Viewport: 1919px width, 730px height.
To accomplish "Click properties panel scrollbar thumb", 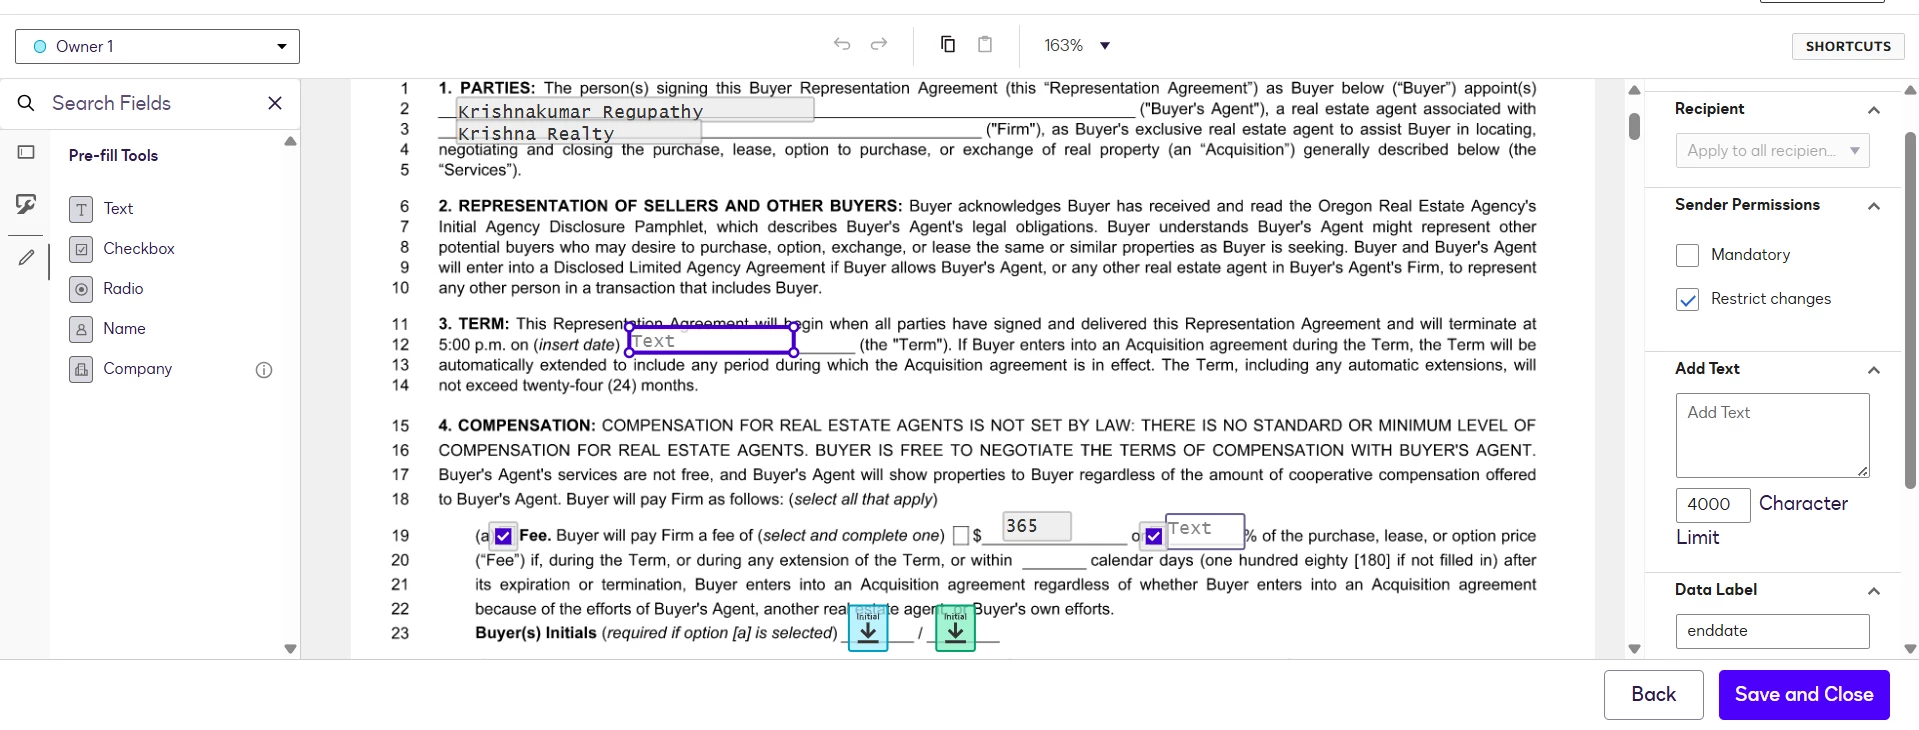I will 1910,310.
